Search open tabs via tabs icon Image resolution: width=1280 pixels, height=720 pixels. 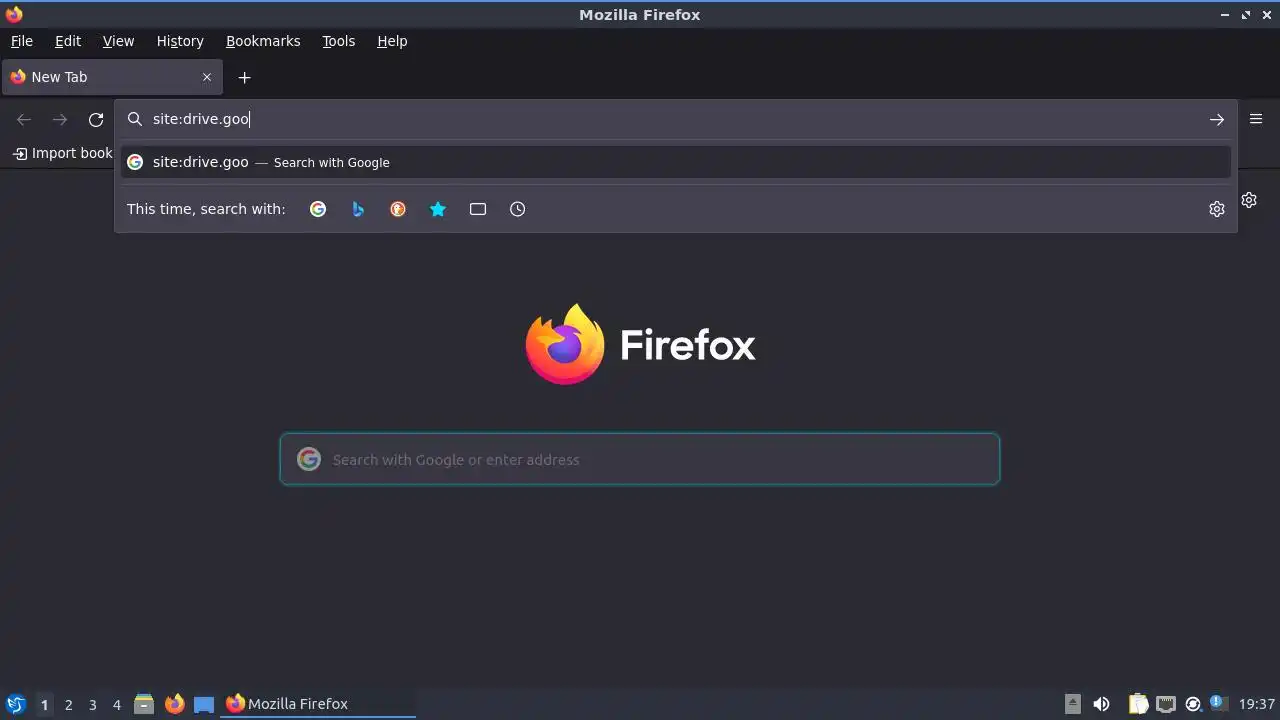coord(478,209)
